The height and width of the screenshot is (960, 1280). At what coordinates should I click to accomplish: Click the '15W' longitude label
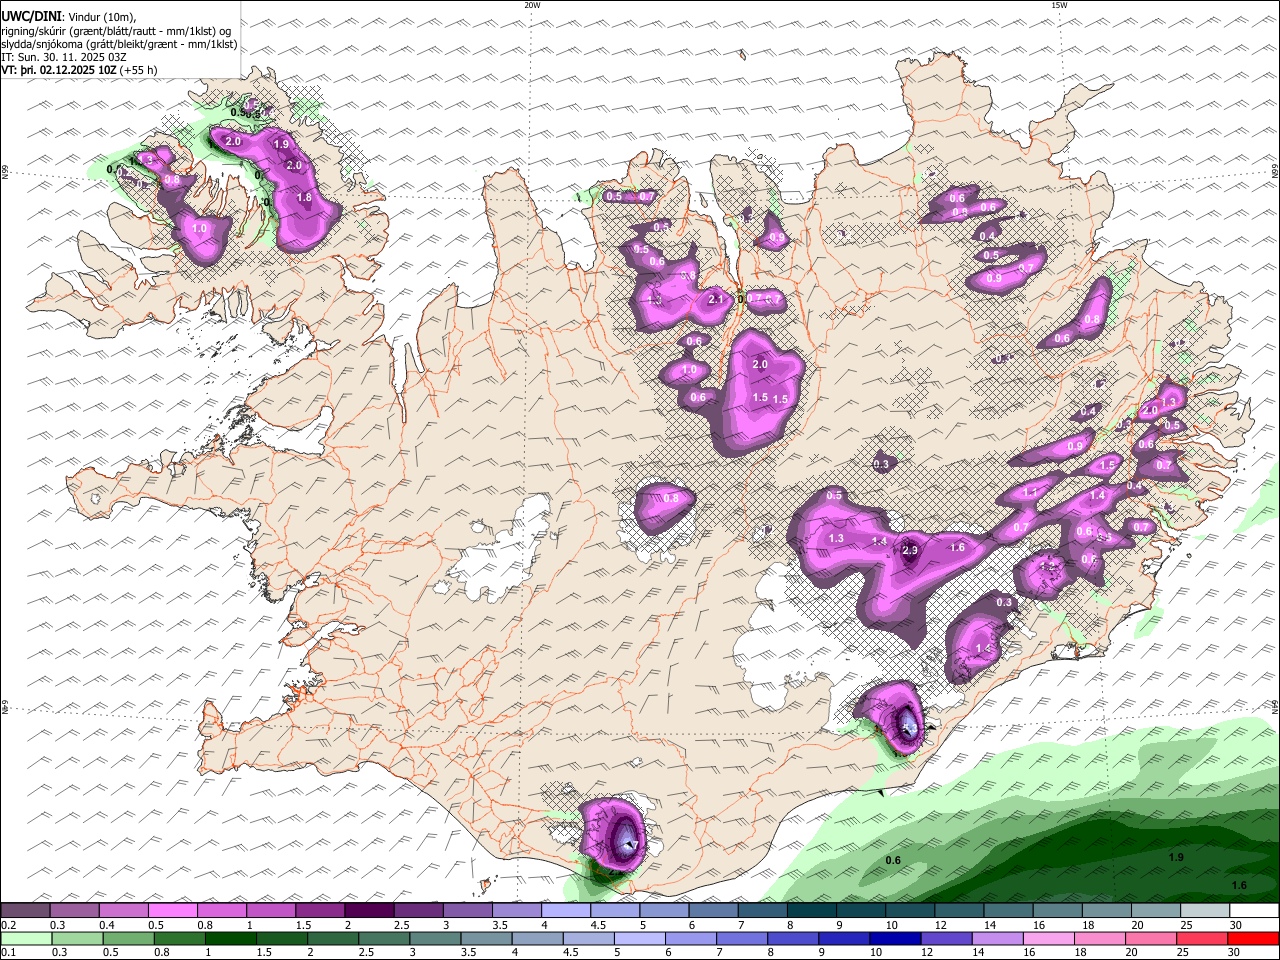1059,5
